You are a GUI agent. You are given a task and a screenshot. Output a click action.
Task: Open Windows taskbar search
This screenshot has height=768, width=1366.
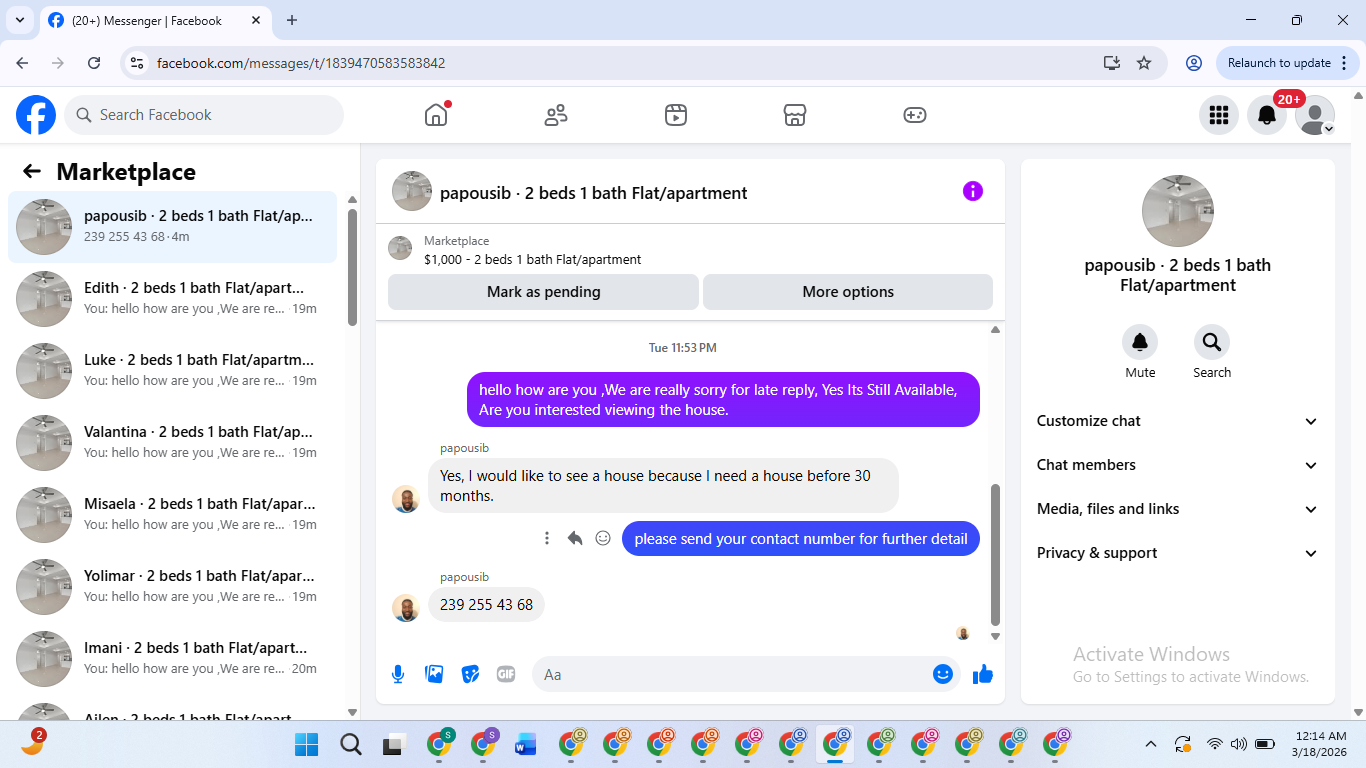coord(351,744)
